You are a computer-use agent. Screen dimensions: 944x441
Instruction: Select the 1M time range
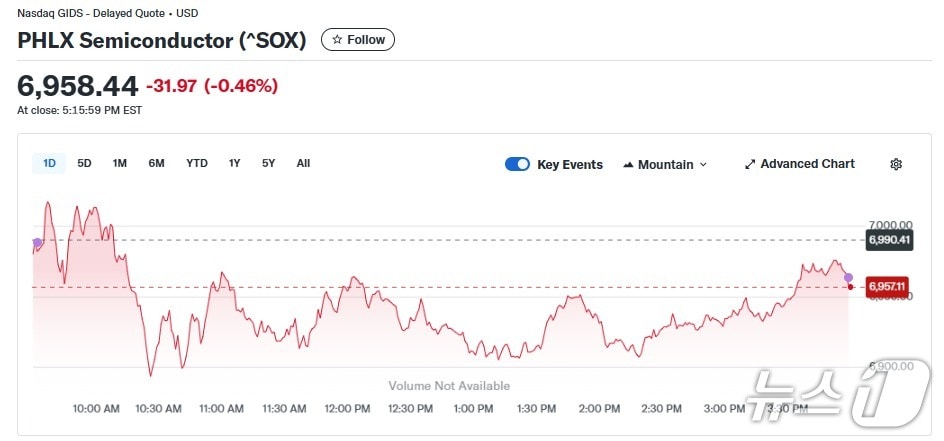(120, 163)
